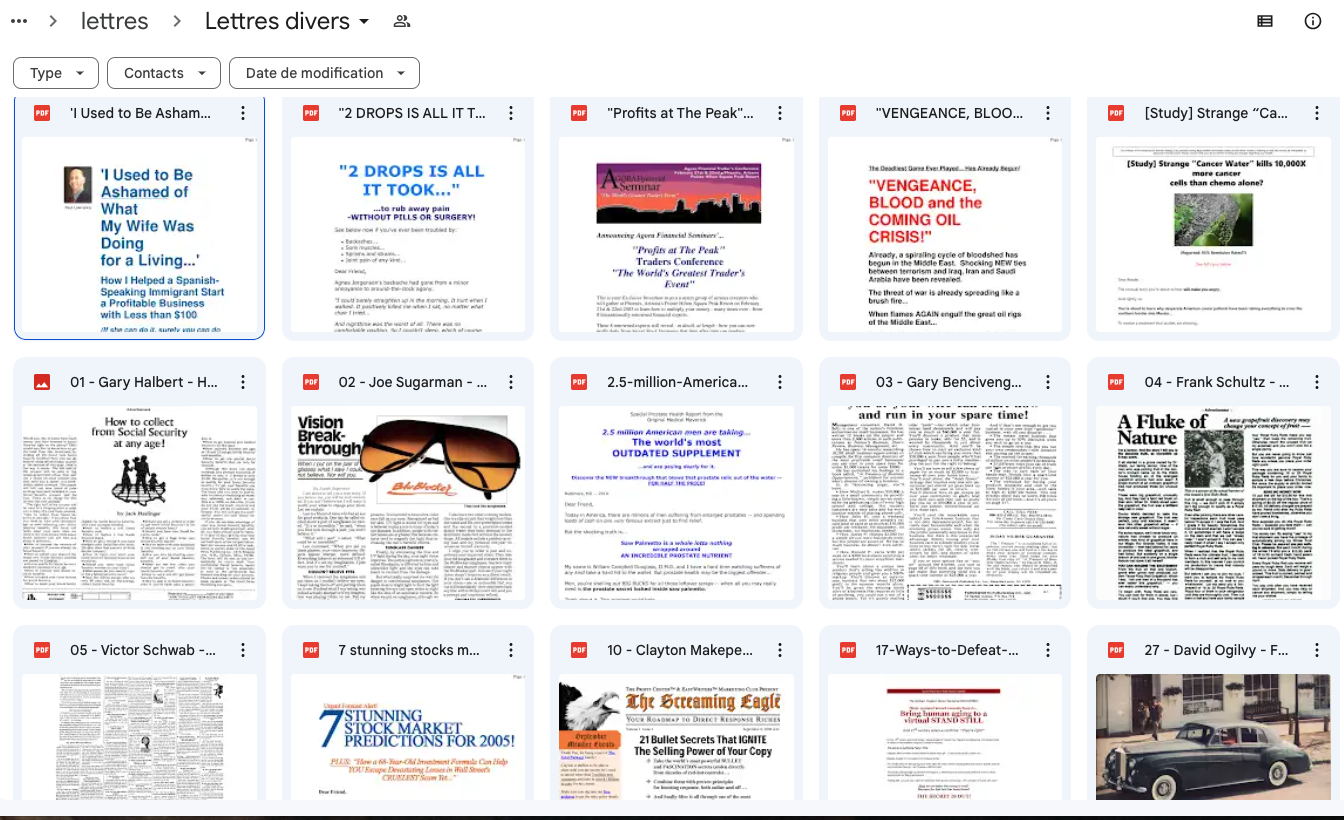Select file name 01 - Gary Halbert - H...
The height and width of the screenshot is (820, 1344).
pyautogui.click(x=144, y=382)
